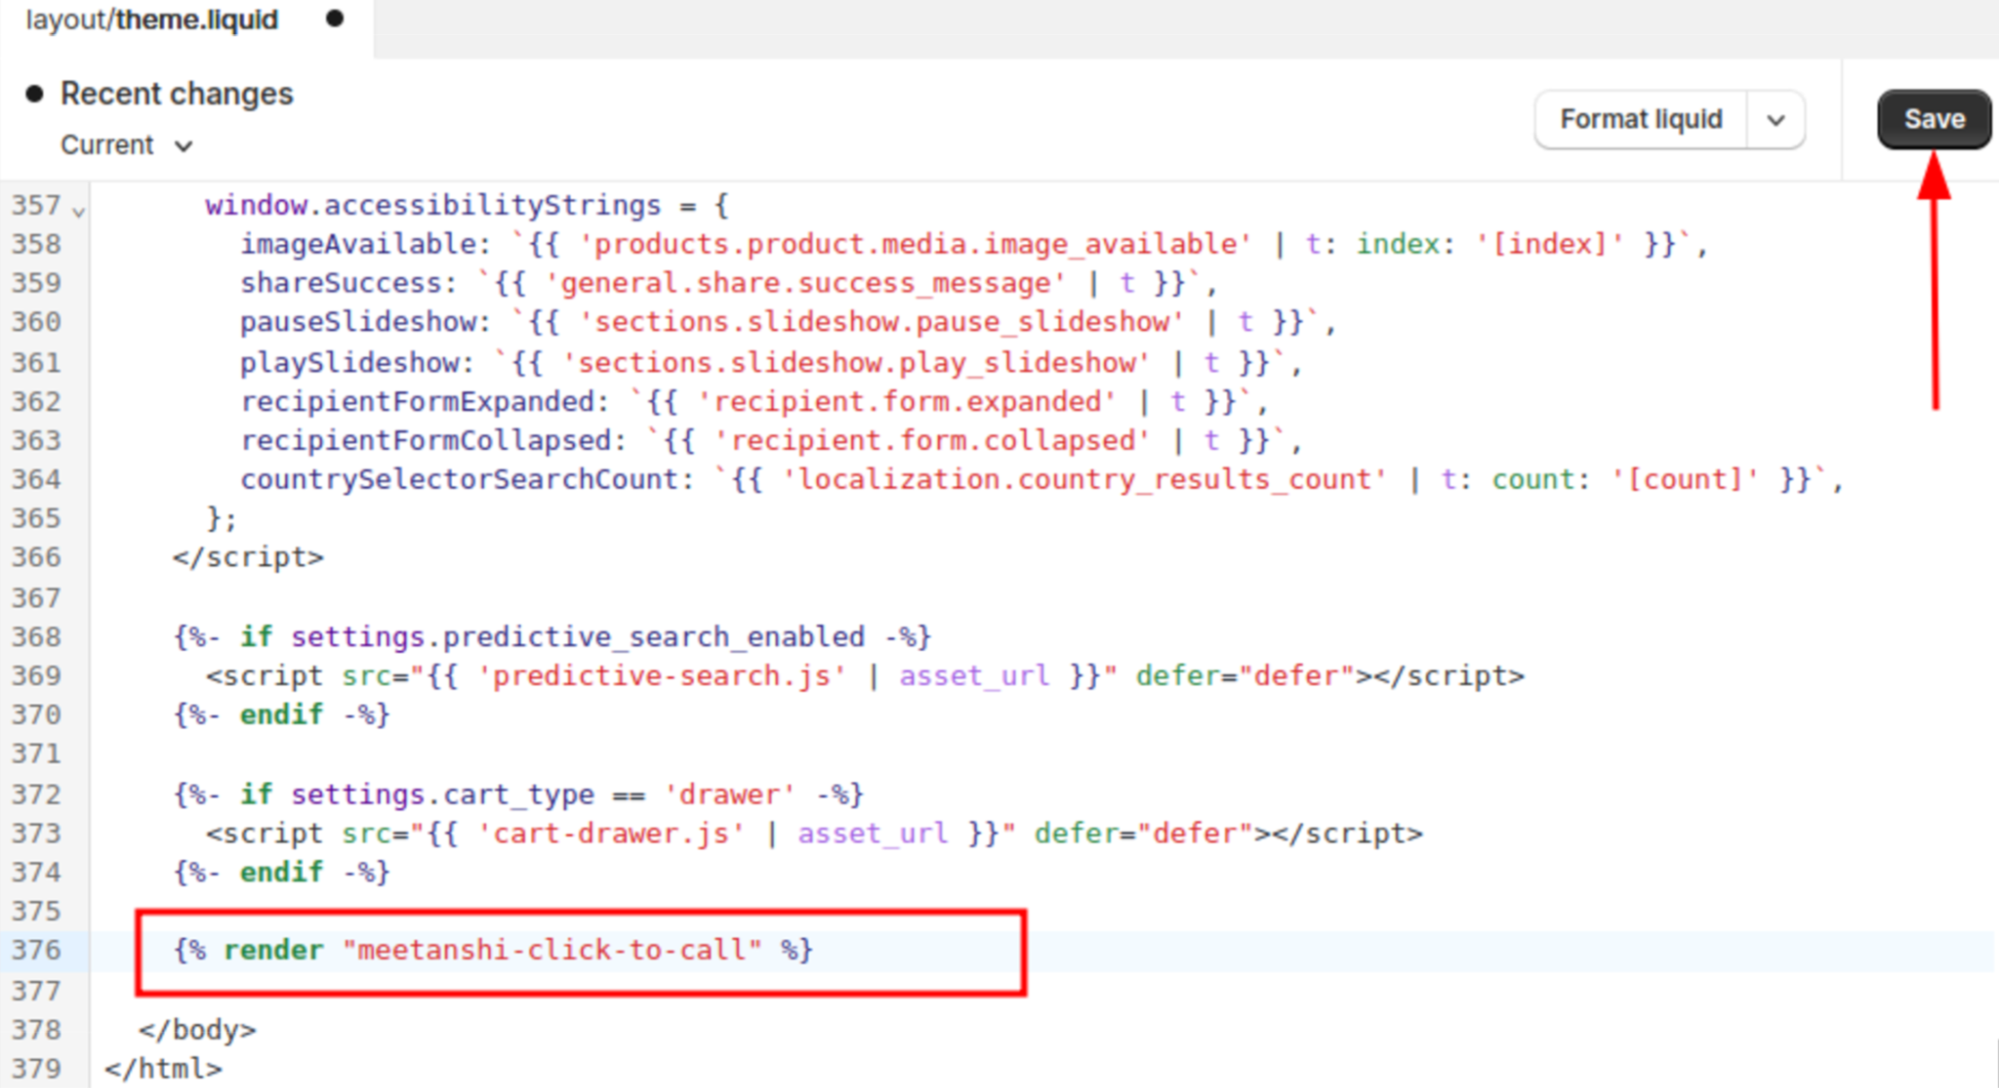Viewport: 1999px width, 1089px height.
Task: Click the pauseSlideshow line
Action: [788, 322]
